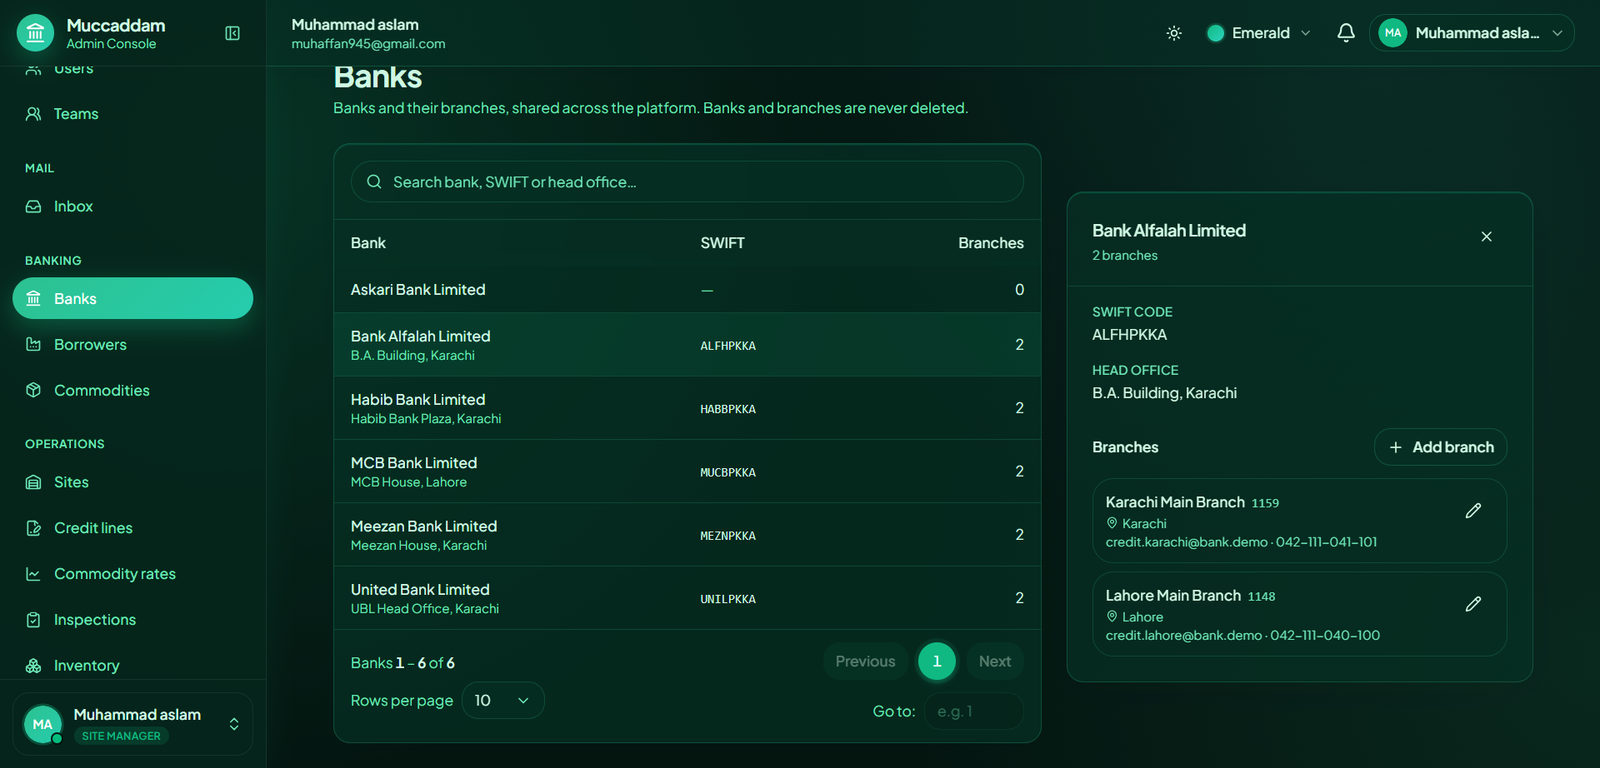Collapse the sidebar with the panel icon

pos(232,33)
